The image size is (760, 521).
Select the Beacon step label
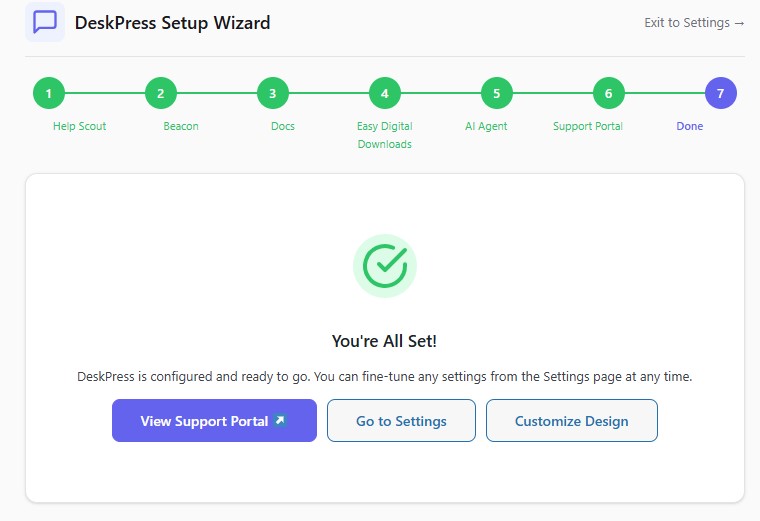pos(181,127)
